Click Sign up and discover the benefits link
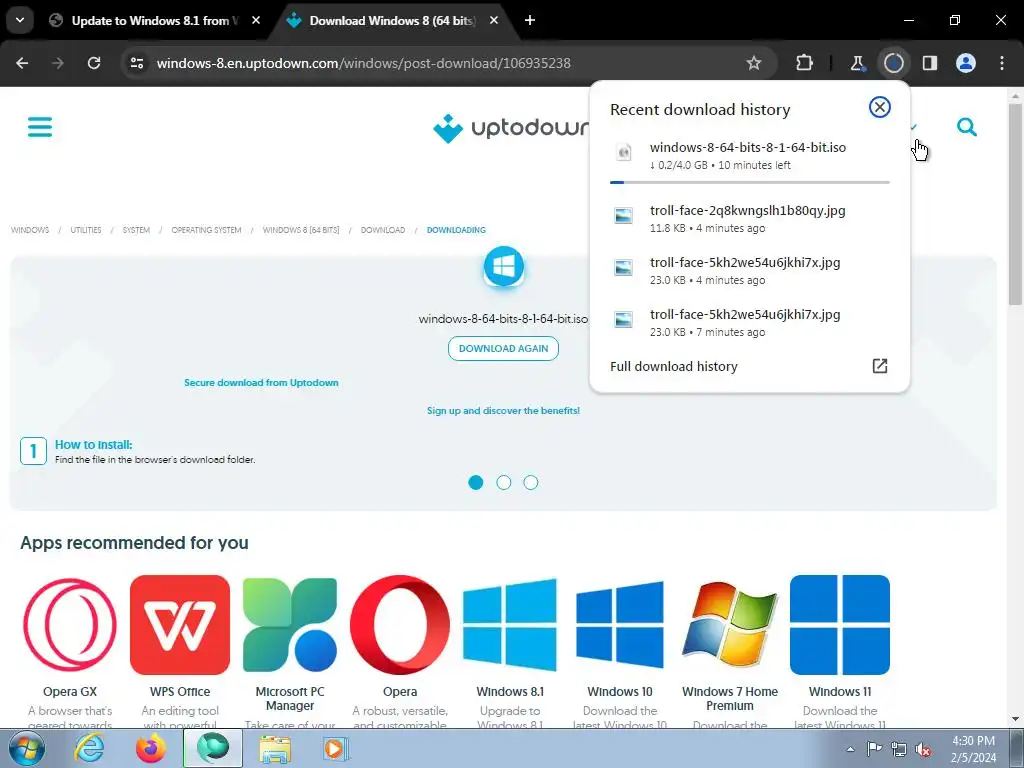Viewport: 1024px width, 768px height. coord(504,411)
